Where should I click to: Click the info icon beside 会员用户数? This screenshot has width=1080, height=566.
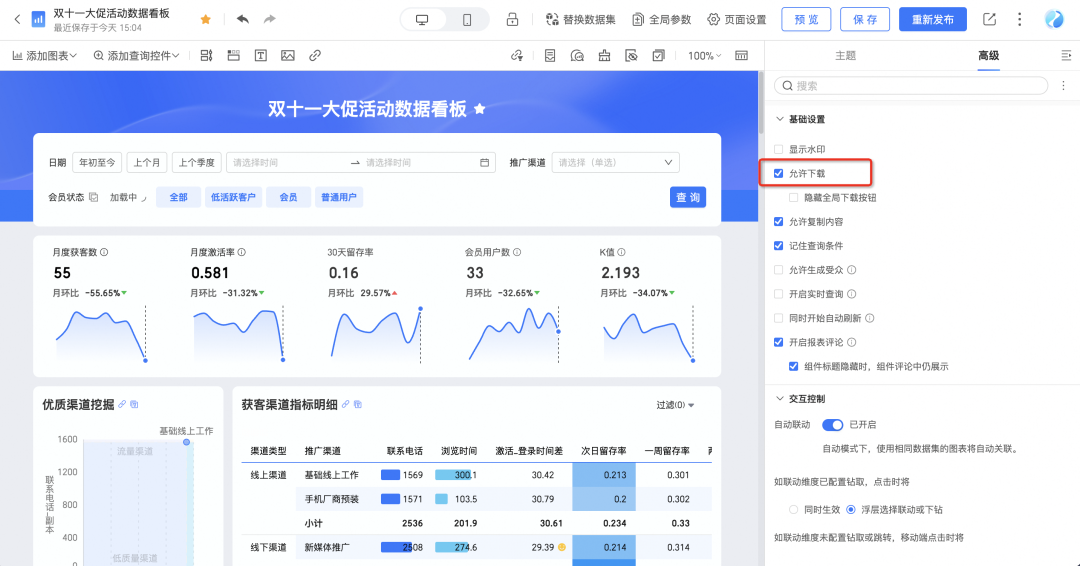point(517,252)
